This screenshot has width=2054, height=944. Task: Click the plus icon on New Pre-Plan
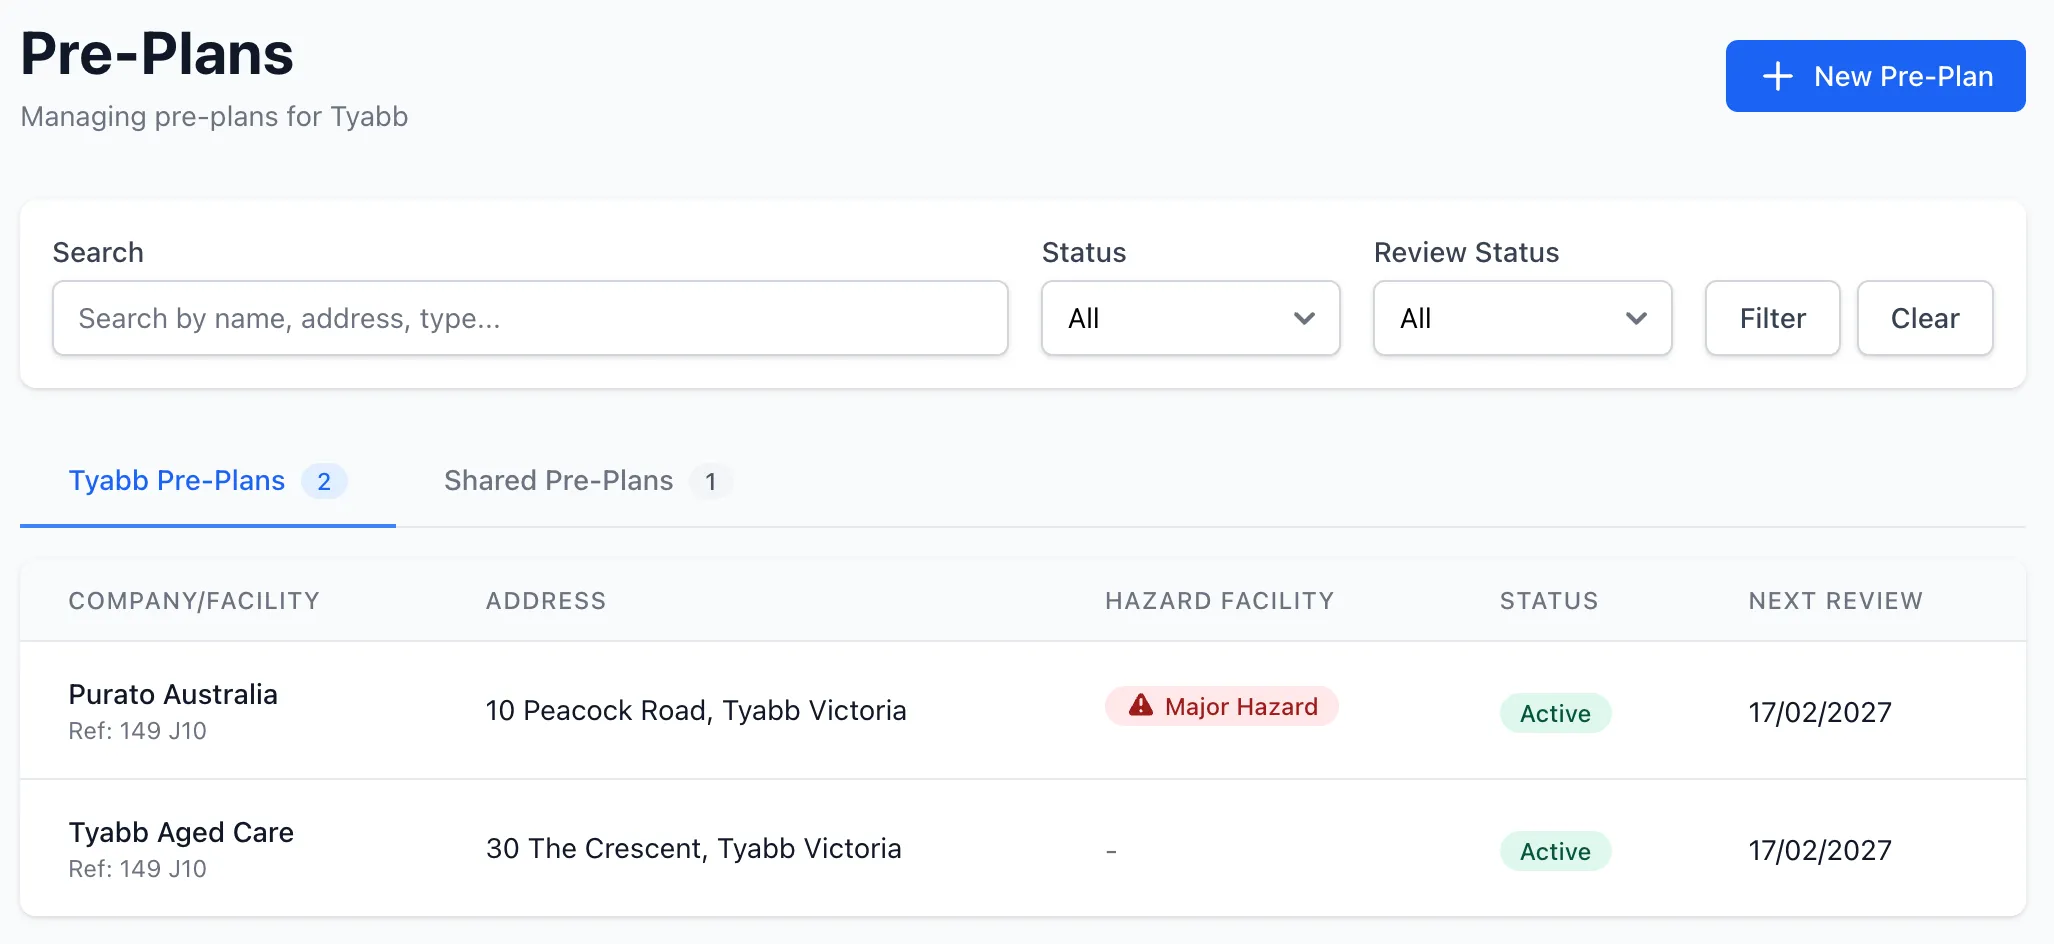1777,76
